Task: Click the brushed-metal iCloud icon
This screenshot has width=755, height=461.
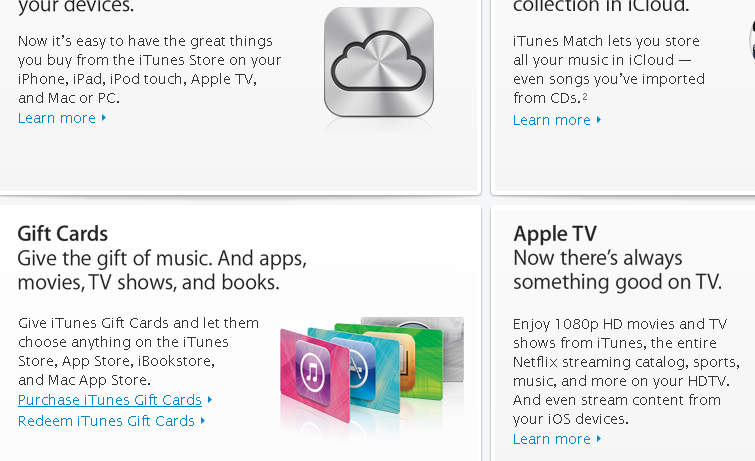Action: [x=379, y=62]
